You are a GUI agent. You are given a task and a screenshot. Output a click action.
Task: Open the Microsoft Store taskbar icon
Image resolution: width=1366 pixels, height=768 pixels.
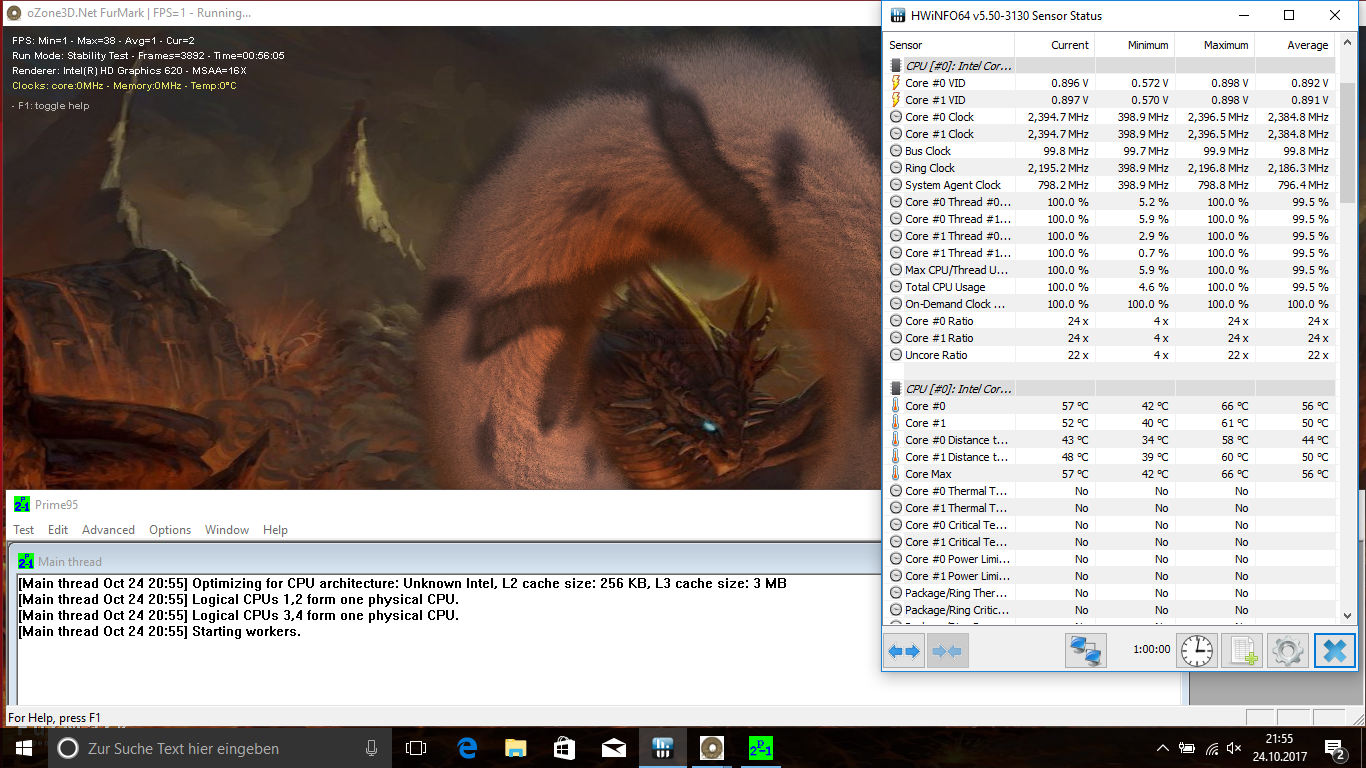point(564,748)
